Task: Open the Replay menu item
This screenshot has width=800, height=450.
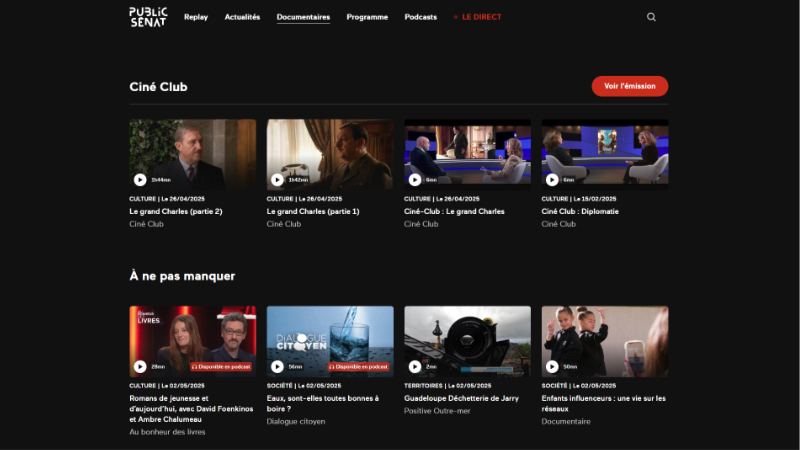Action: [x=196, y=17]
